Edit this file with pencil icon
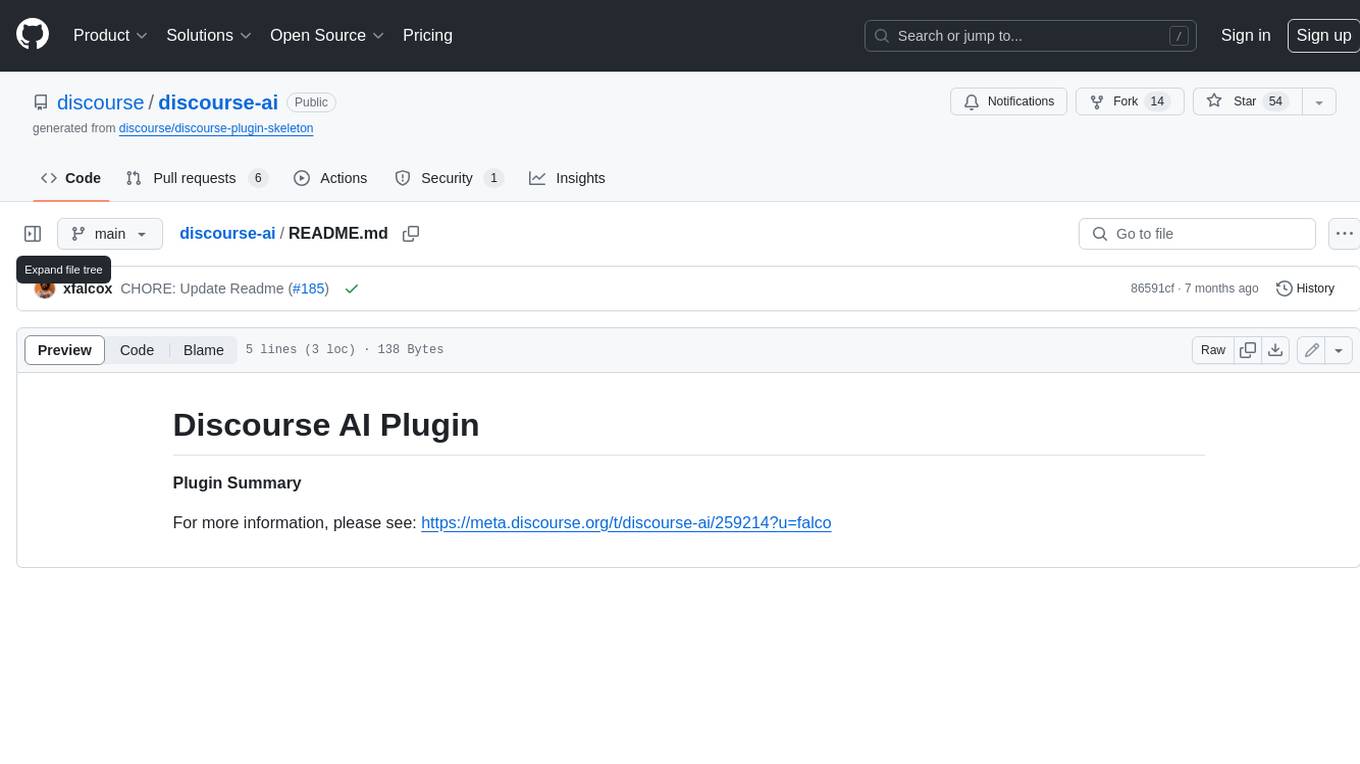Viewport: 1360px width, 764px height. (x=1311, y=350)
